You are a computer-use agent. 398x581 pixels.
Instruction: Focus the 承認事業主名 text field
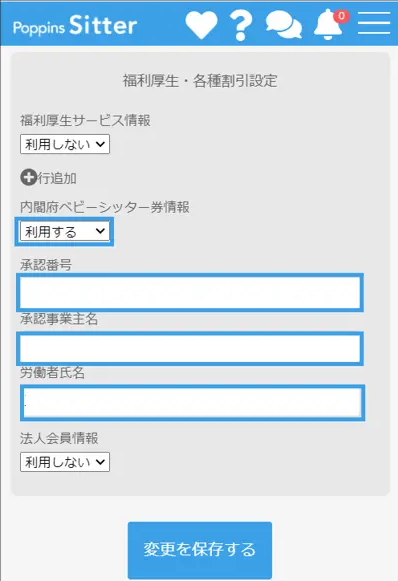(x=190, y=348)
